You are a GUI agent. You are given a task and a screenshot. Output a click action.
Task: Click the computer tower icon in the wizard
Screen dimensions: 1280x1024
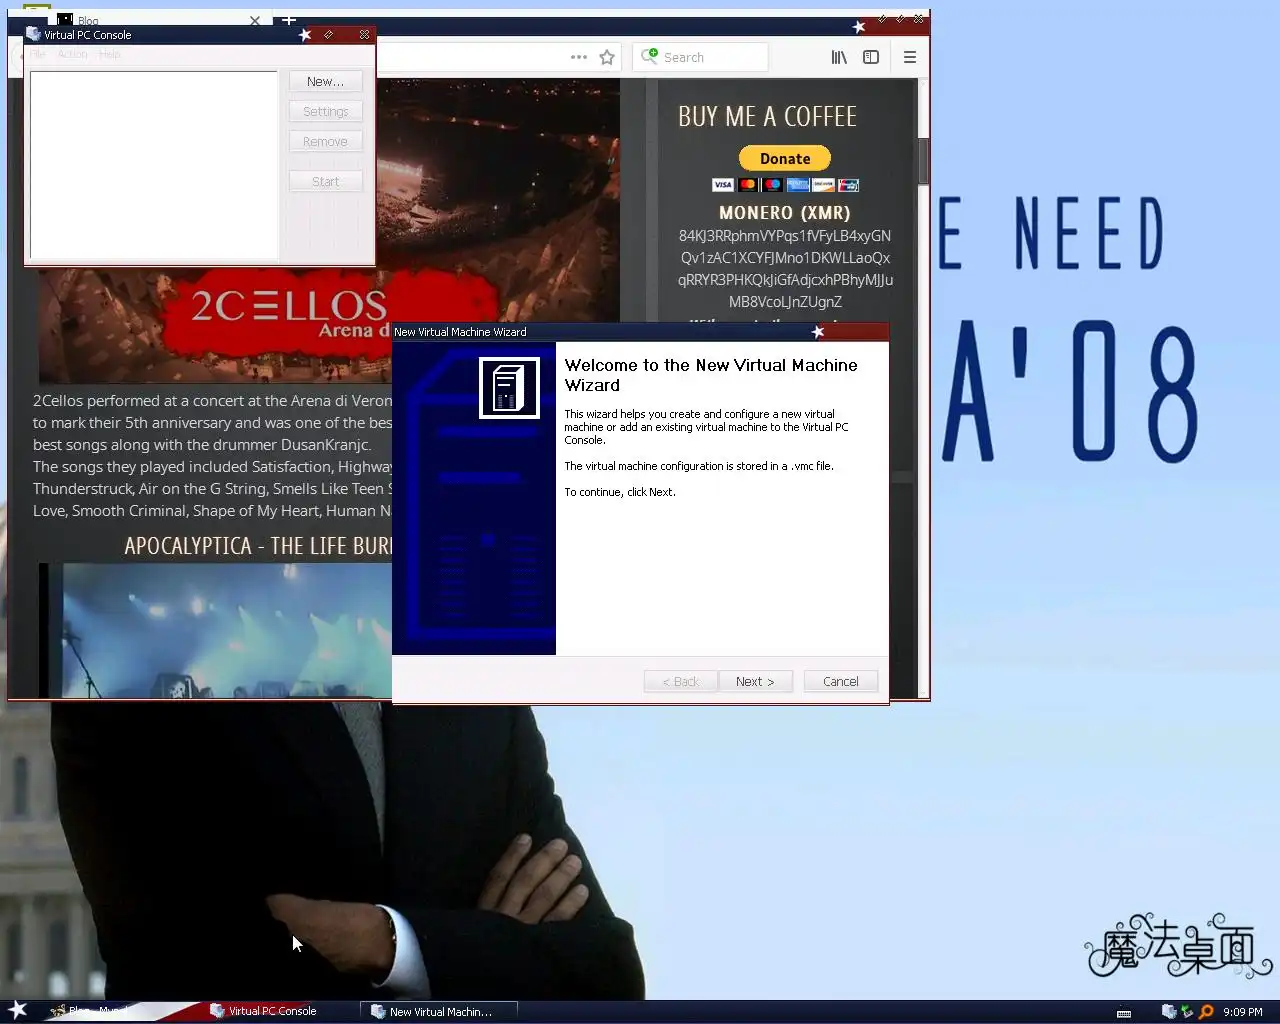click(x=509, y=388)
